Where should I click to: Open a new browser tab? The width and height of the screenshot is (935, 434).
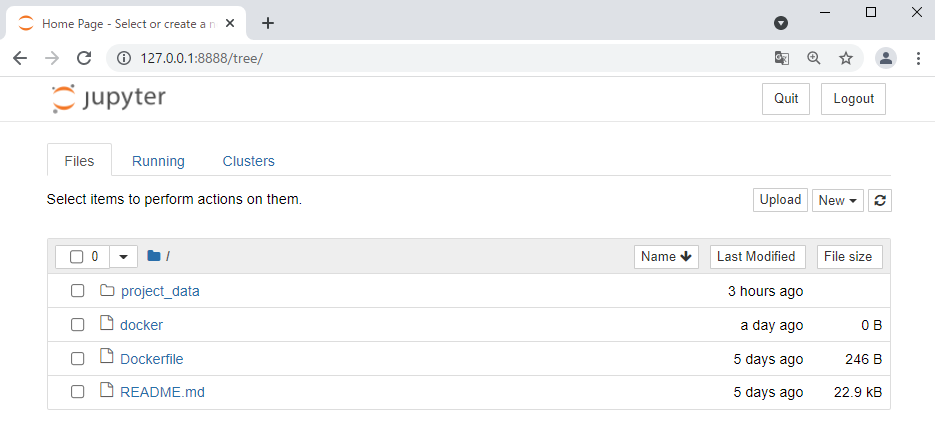click(x=268, y=23)
